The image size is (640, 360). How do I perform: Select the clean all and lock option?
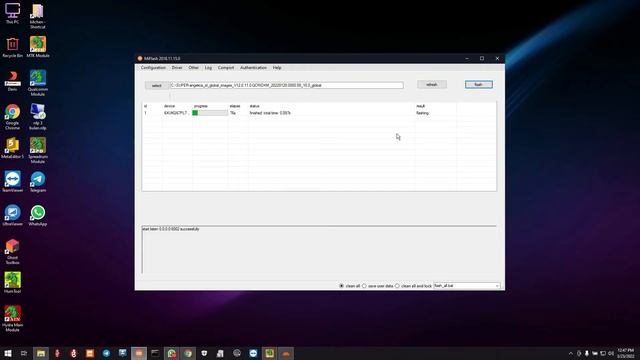click(x=397, y=286)
